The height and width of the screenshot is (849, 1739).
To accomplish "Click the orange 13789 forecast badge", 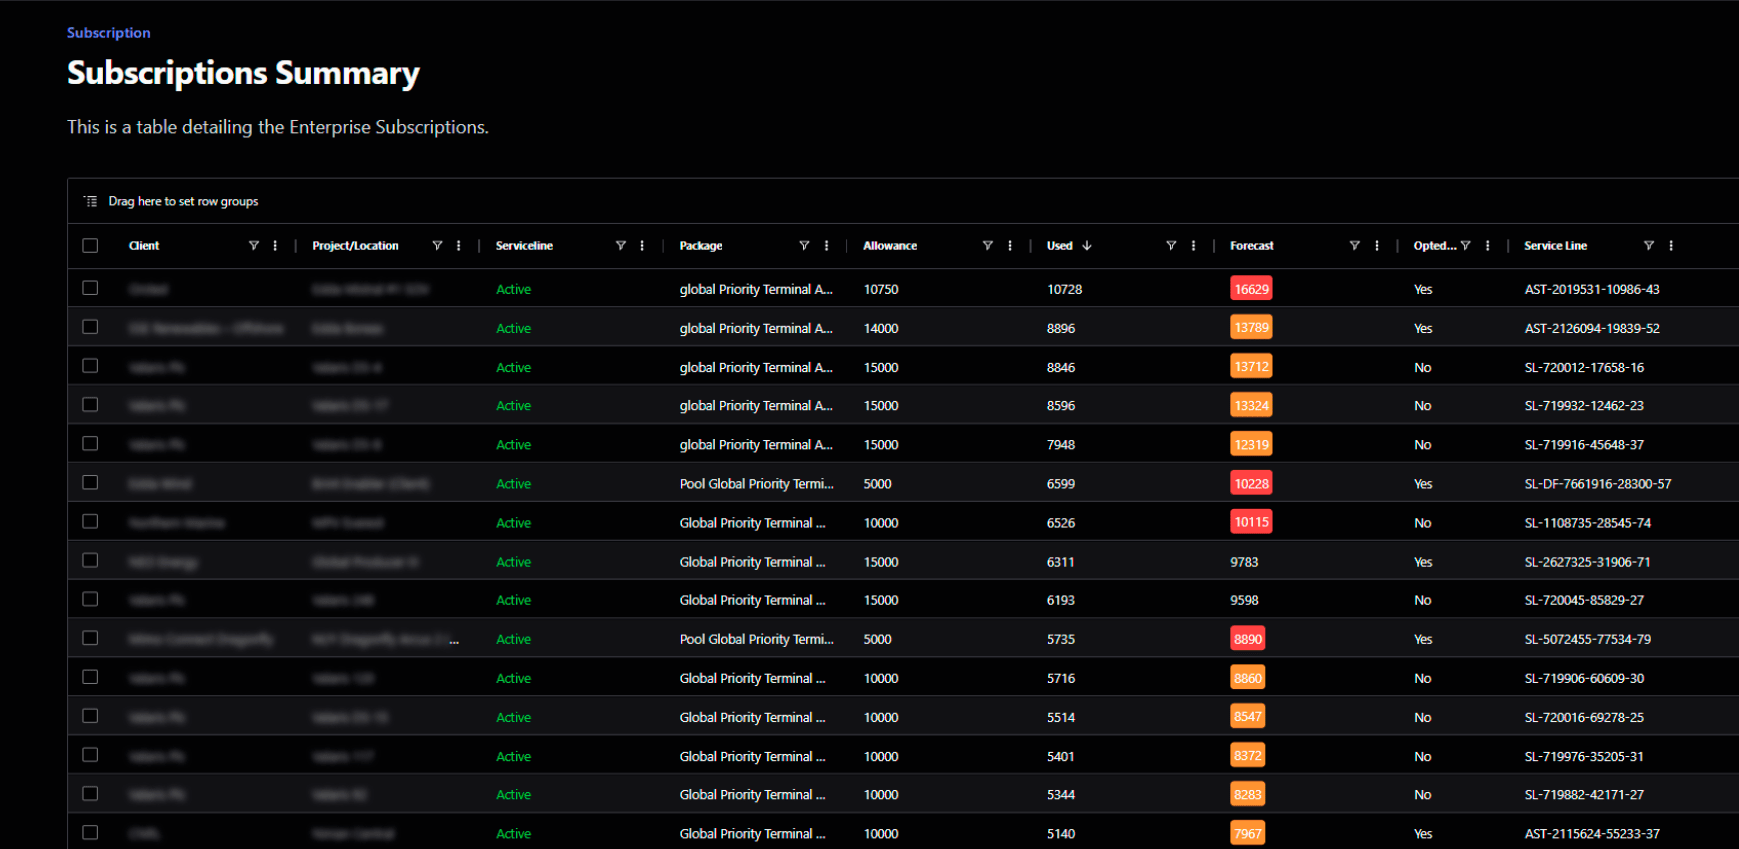I will 1251,328.
